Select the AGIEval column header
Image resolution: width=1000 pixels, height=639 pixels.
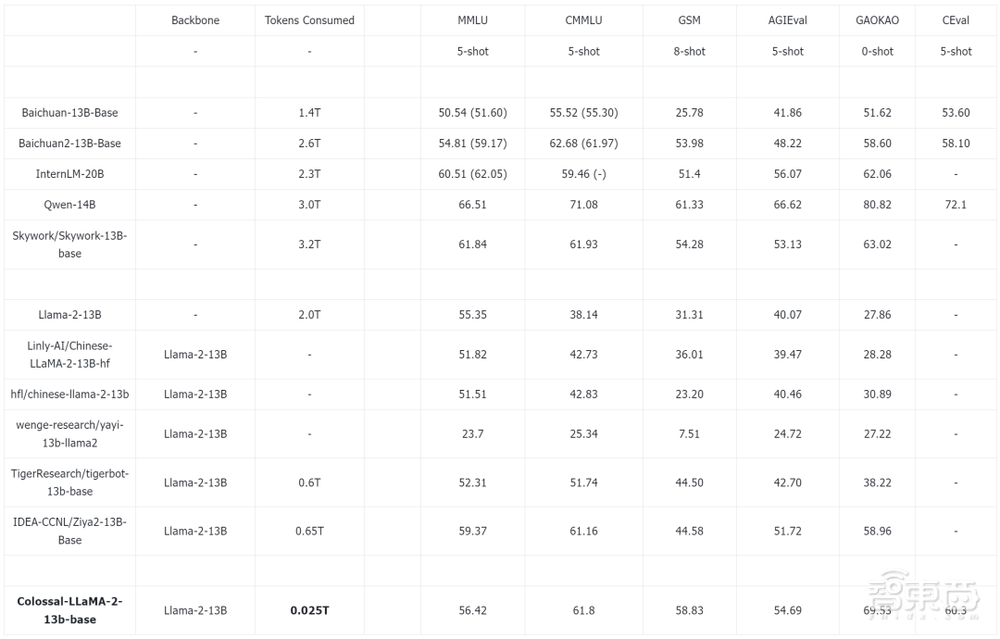pyautogui.click(x=787, y=20)
